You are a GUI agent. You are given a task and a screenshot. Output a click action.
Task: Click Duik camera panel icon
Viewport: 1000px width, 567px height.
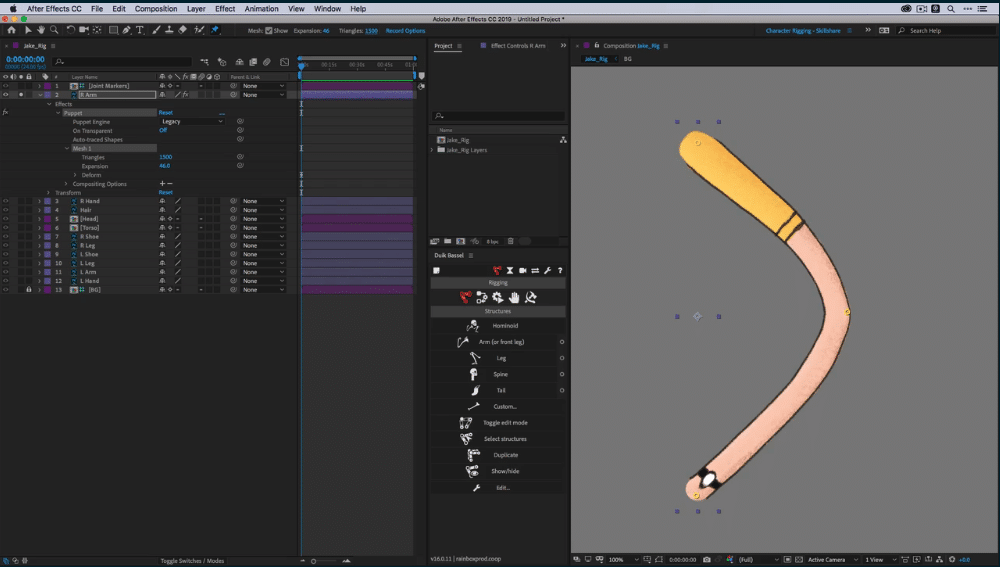pos(522,270)
